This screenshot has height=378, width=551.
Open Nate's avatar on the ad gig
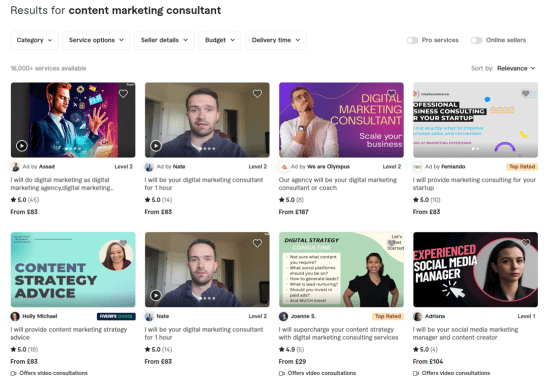[x=149, y=167]
